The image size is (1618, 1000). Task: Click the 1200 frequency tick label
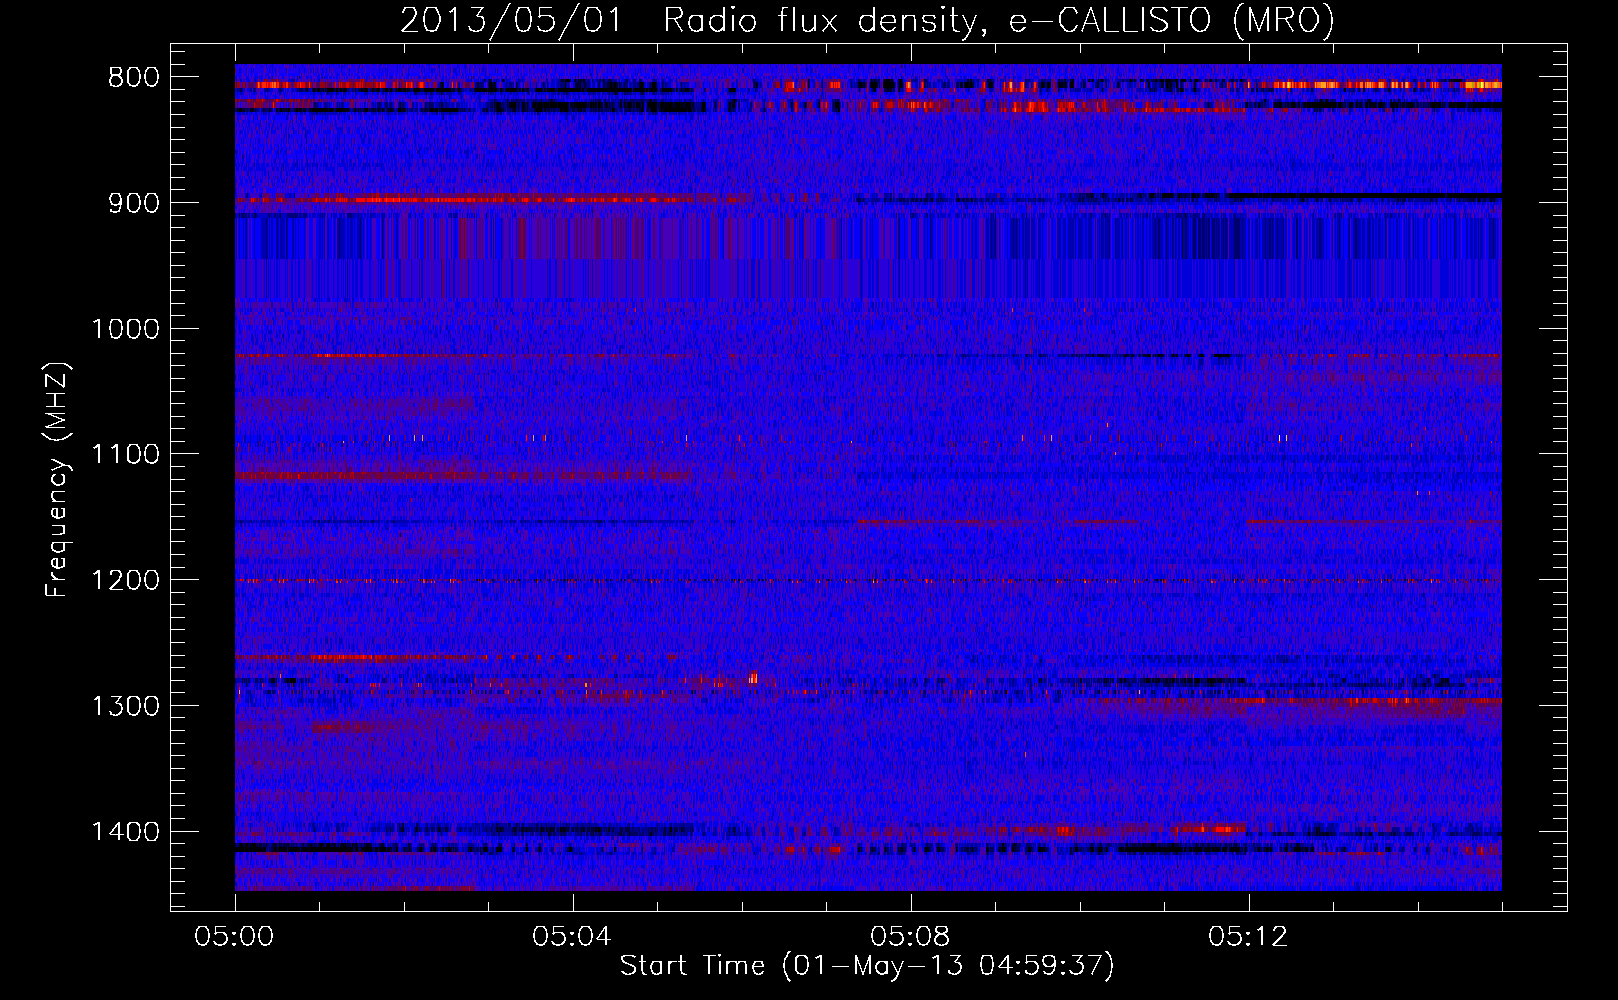(x=126, y=581)
